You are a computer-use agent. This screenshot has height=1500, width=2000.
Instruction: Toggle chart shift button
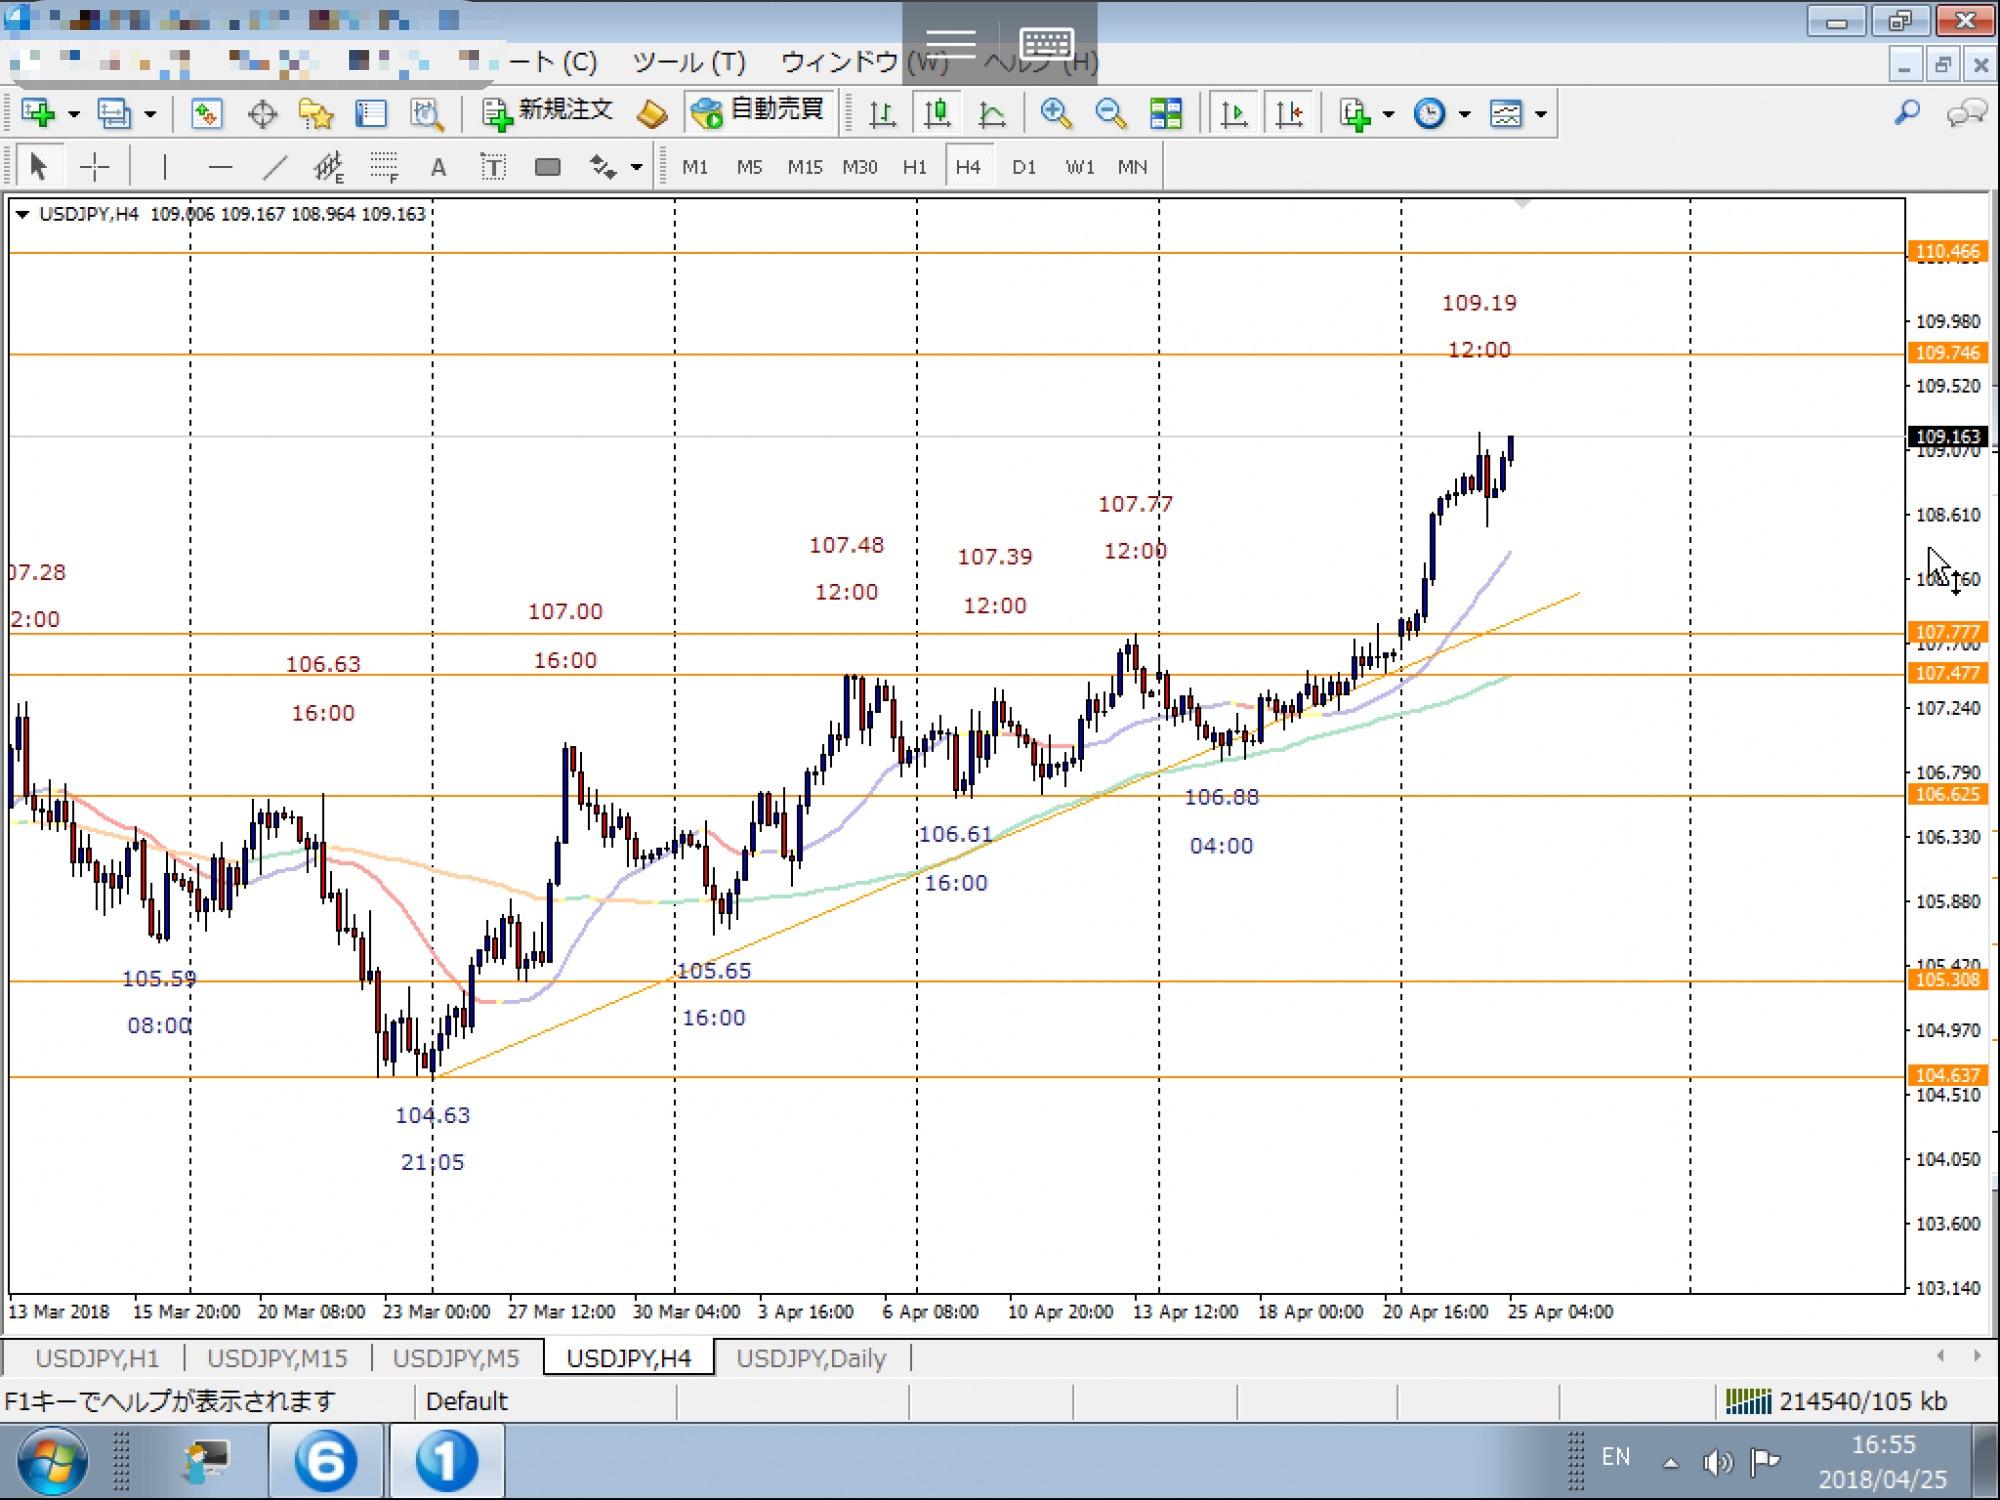click(1289, 113)
